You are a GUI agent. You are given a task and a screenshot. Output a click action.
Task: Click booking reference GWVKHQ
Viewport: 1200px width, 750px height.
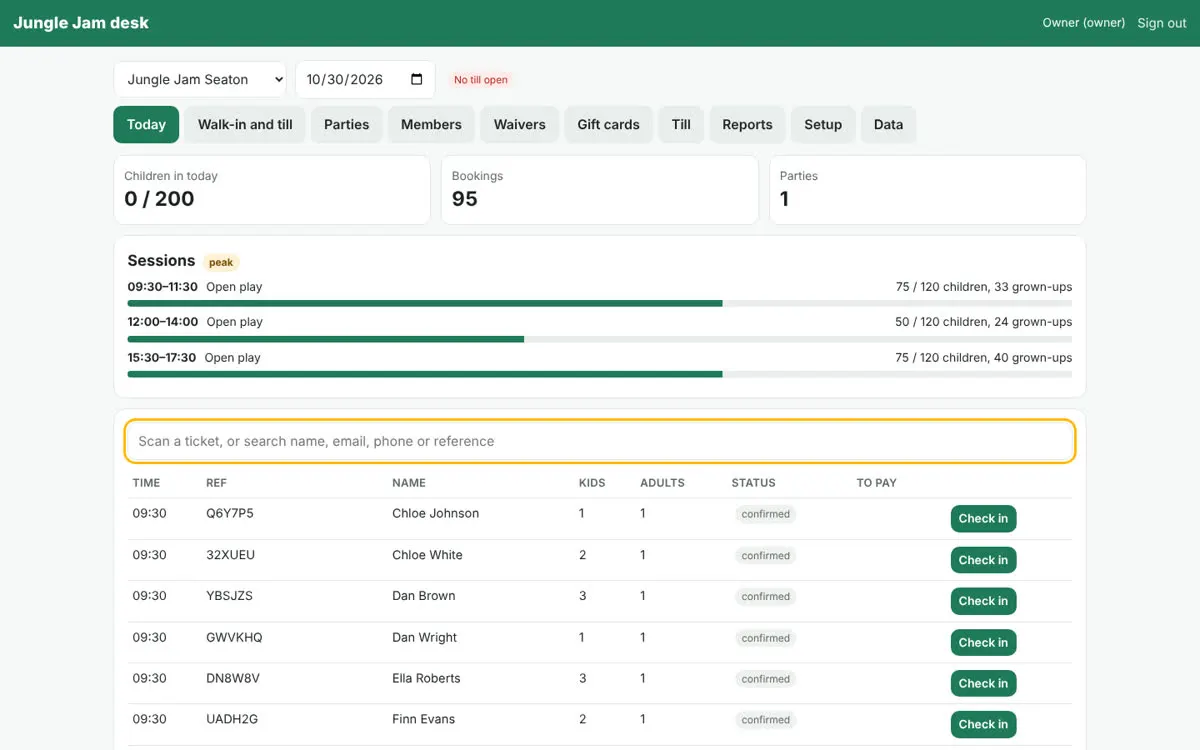coord(234,637)
